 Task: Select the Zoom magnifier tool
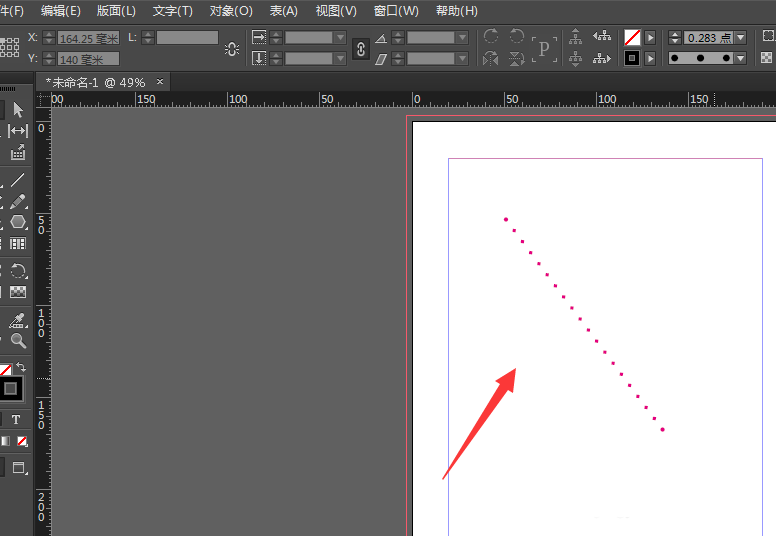18,341
